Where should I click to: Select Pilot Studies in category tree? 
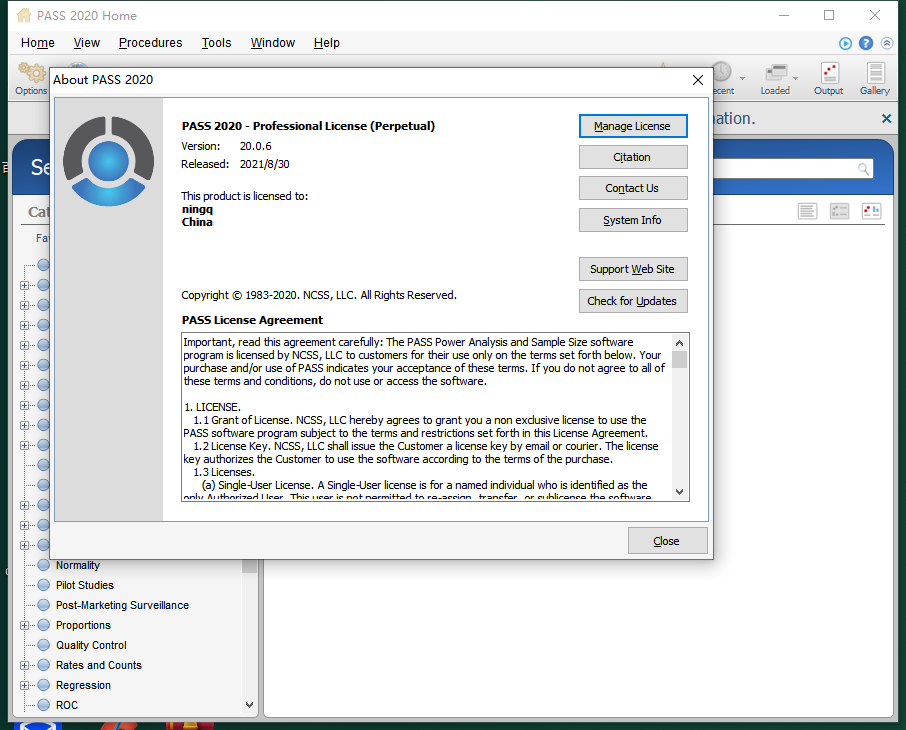pos(84,585)
